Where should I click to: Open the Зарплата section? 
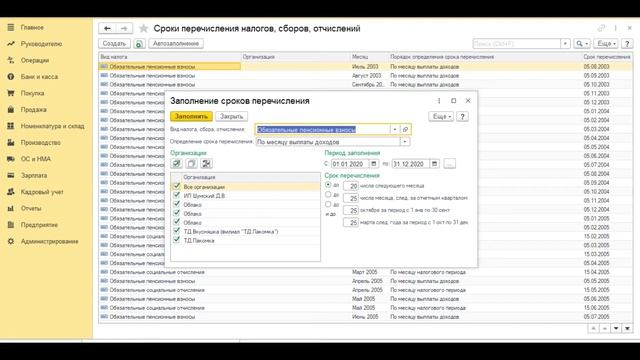(x=34, y=176)
